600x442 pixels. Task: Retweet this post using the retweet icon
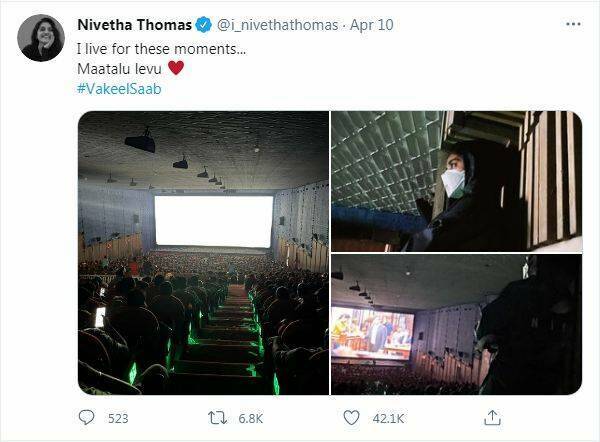tap(217, 418)
